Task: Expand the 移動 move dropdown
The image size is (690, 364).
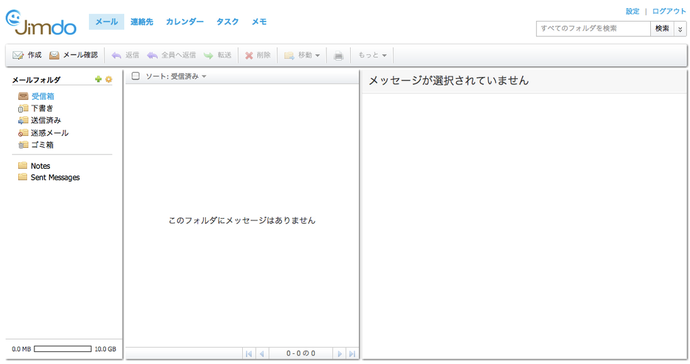Action: (317, 55)
